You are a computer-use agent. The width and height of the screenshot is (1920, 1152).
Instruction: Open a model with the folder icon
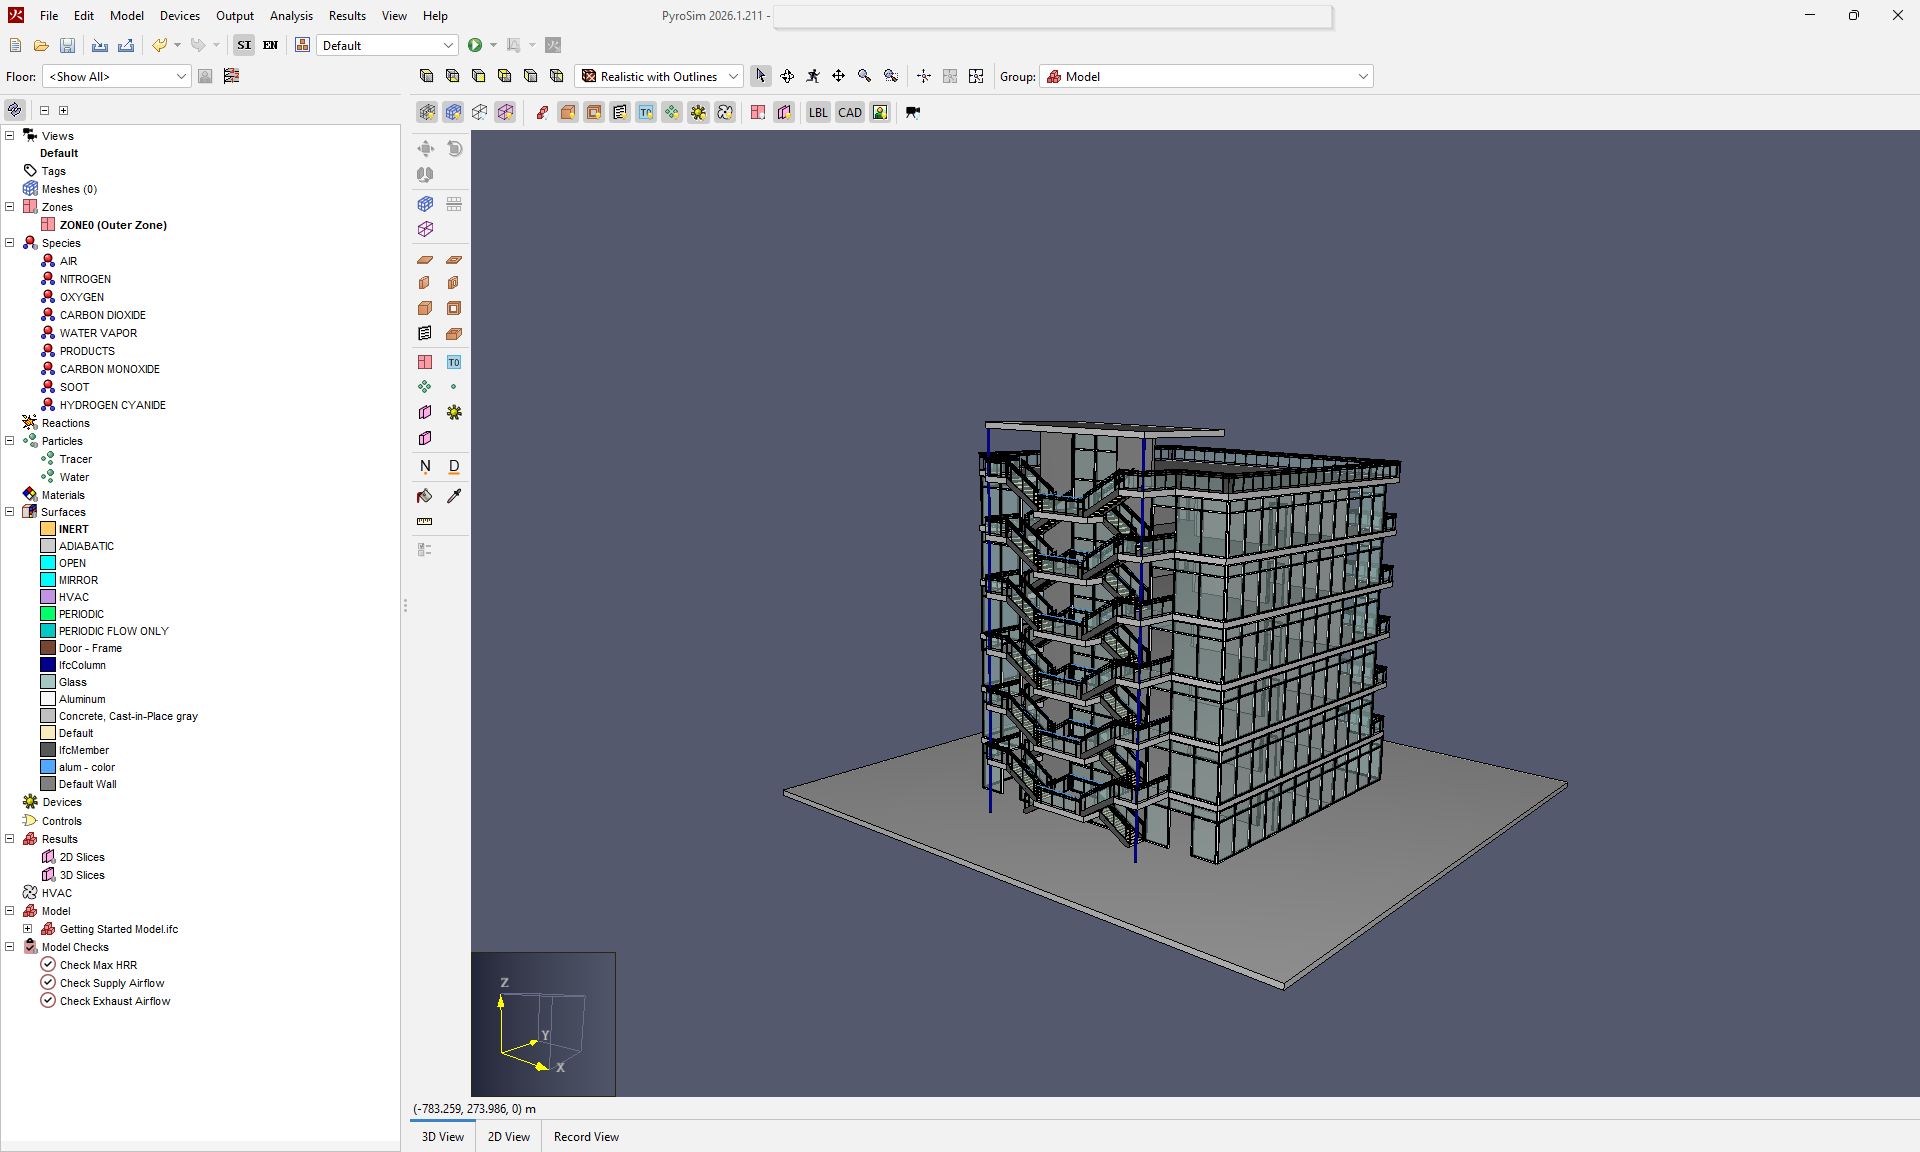(41, 45)
